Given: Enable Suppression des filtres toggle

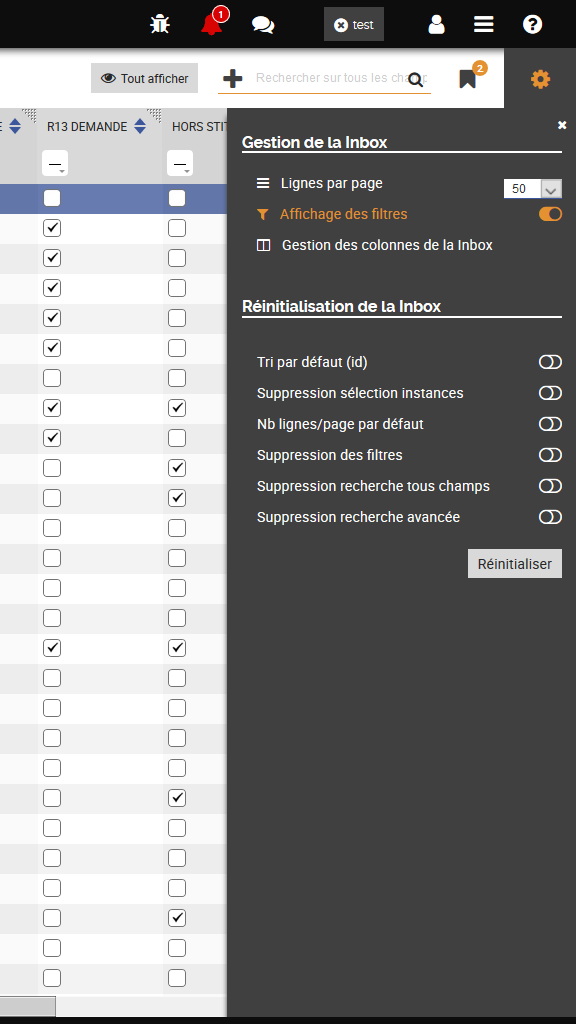Looking at the screenshot, I should pos(551,455).
